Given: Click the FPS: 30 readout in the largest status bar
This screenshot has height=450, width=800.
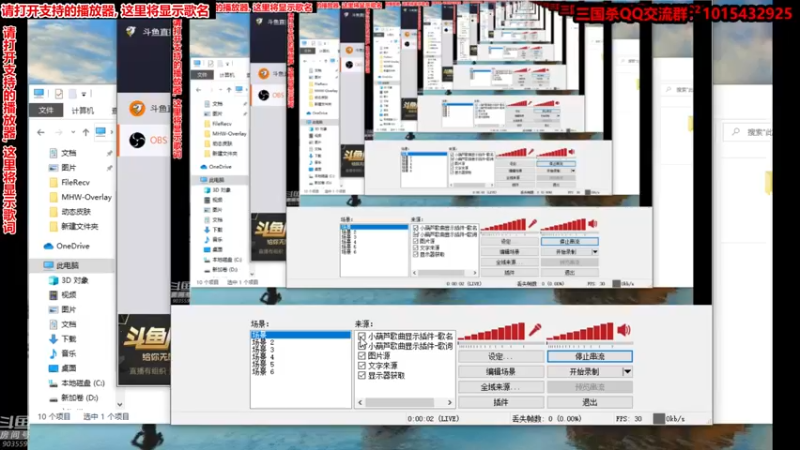Looking at the screenshot, I should (629, 418).
